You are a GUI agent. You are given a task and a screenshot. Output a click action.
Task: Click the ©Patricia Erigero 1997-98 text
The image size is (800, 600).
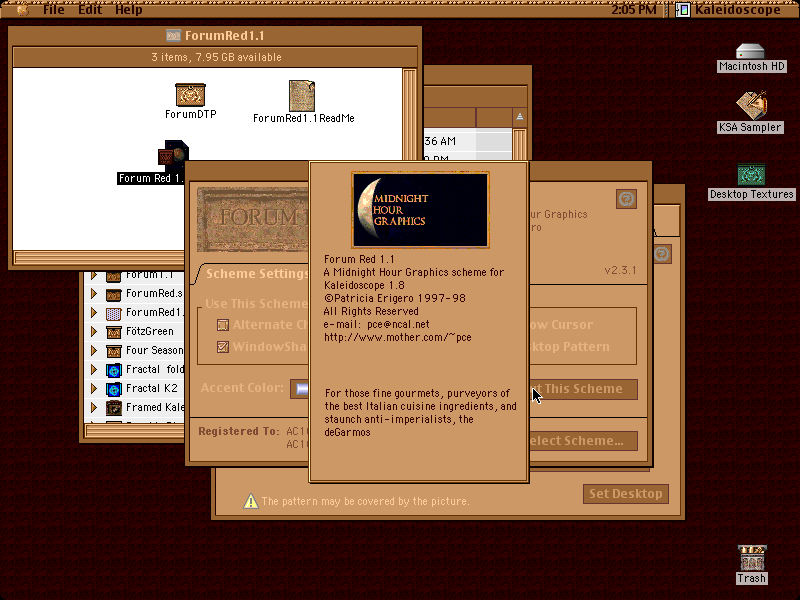point(394,298)
